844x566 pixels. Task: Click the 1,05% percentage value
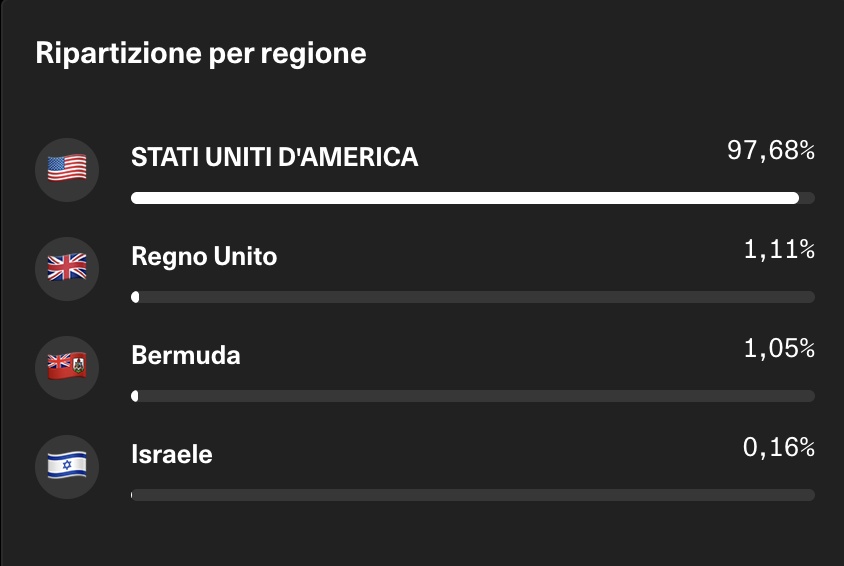pyautogui.click(x=778, y=349)
